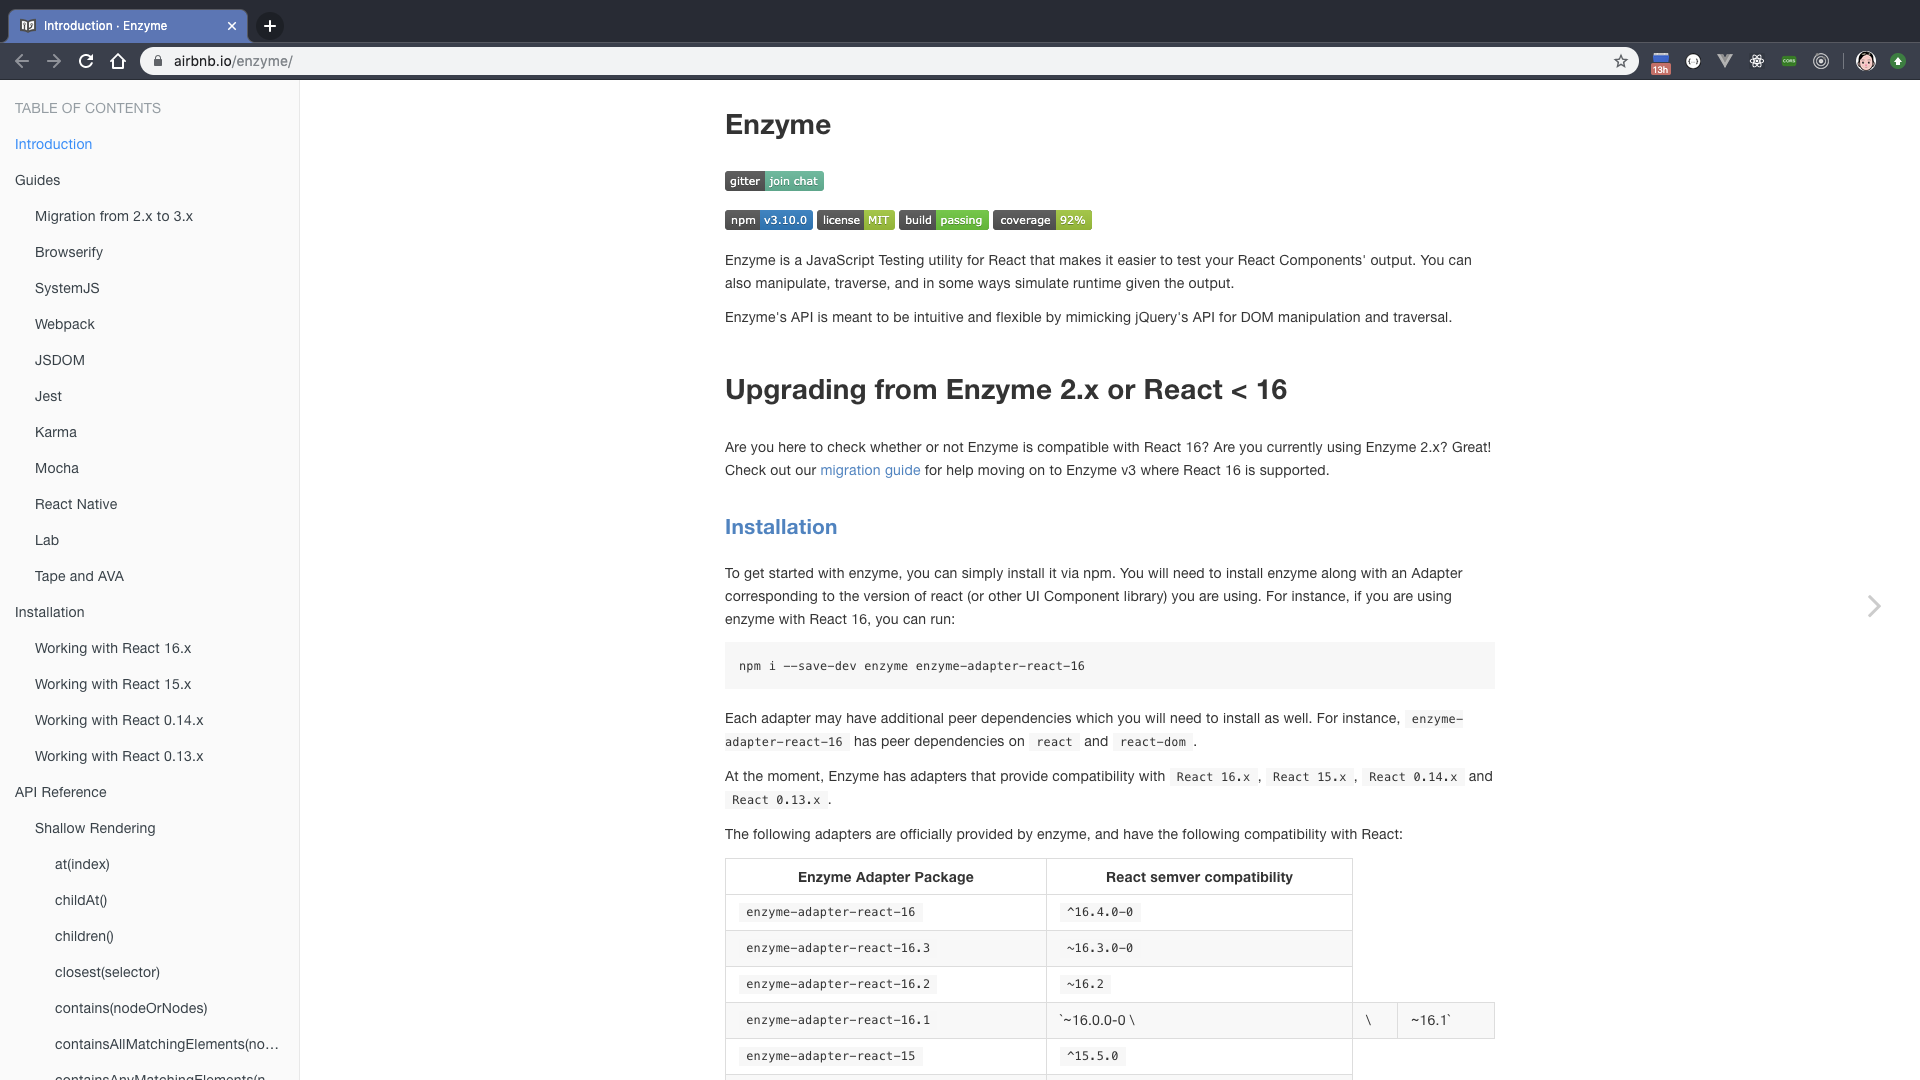Click the Vue devtools extension icon
Image resolution: width=1920 pixels, height=1080 pixels.
pyautogui.click(x=1725, y=61)
